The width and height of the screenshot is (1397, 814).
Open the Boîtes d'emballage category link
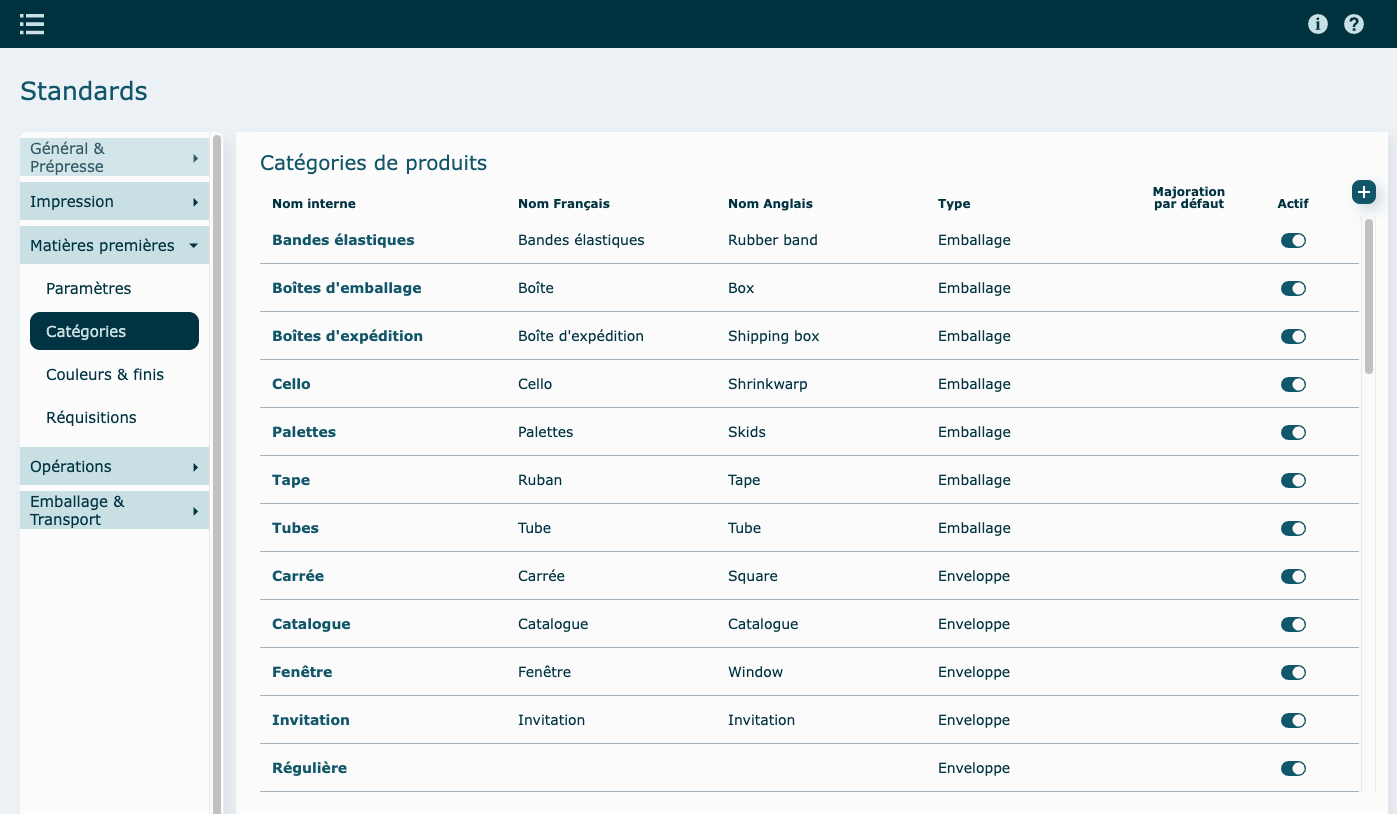[347, 288]
